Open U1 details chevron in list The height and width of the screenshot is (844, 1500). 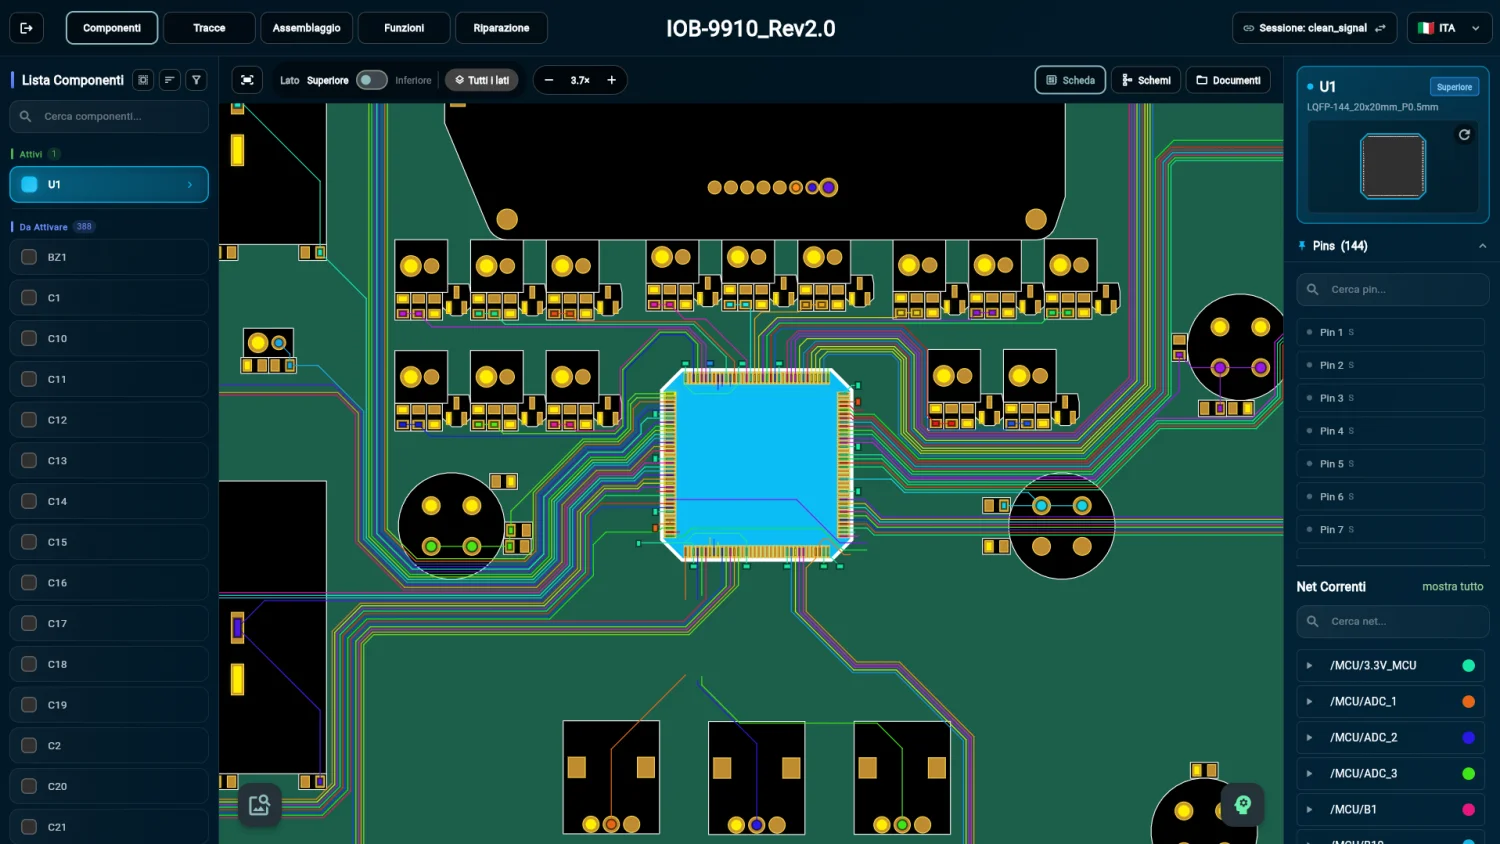190,185
